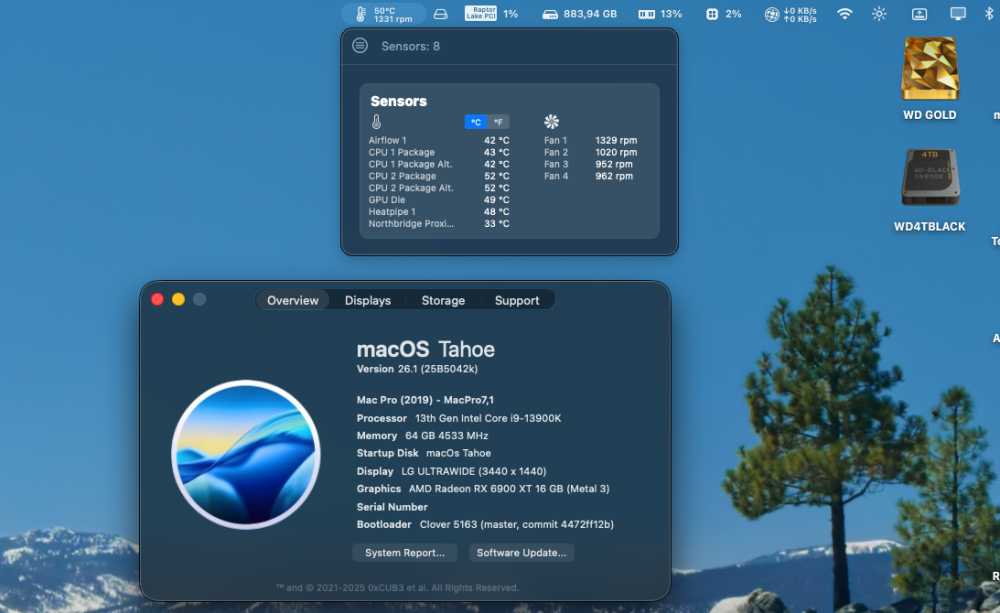The width and height of the screenshot is (1000, 613).
Task: Click the screen mirroring menu bar icon
Action: click(x=919, y=14)
